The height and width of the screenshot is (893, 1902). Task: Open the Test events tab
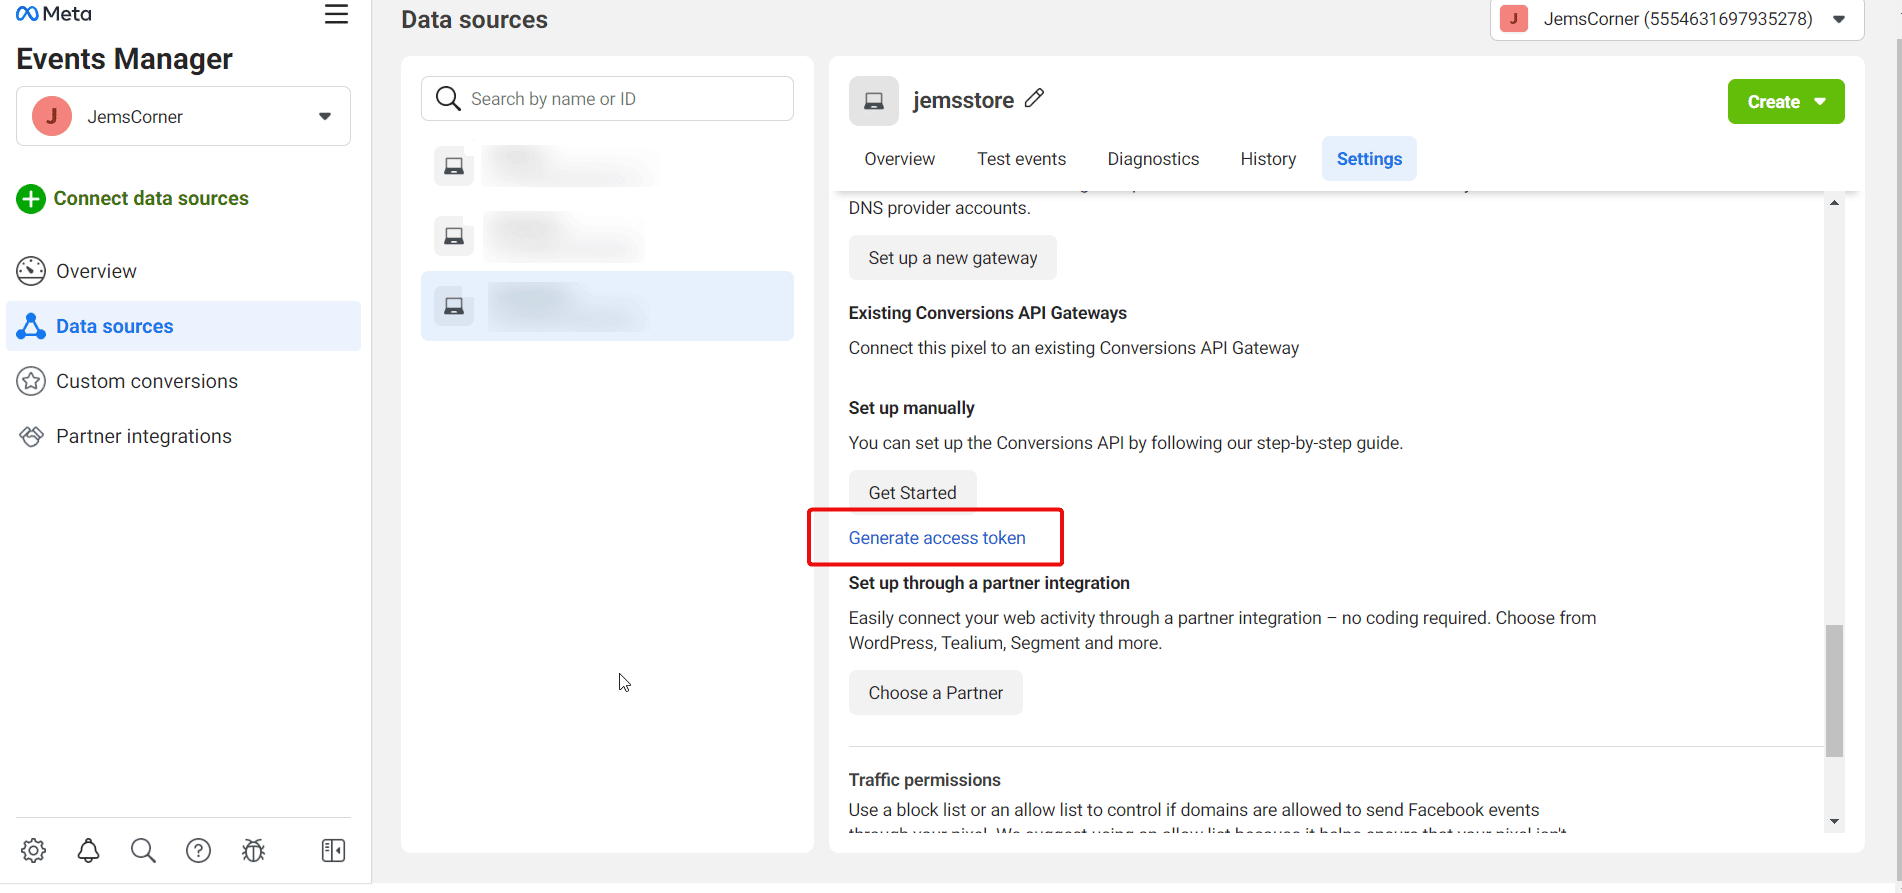pyautogui.click(x=1021, y=159)
